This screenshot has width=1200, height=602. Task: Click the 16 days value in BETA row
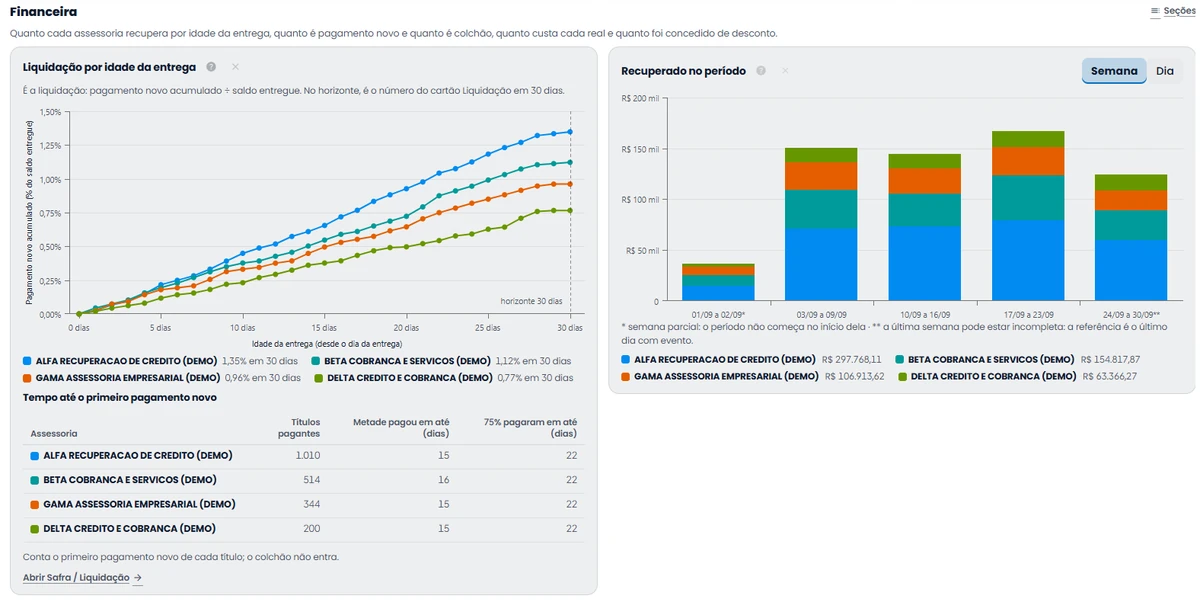coord(444,480)
